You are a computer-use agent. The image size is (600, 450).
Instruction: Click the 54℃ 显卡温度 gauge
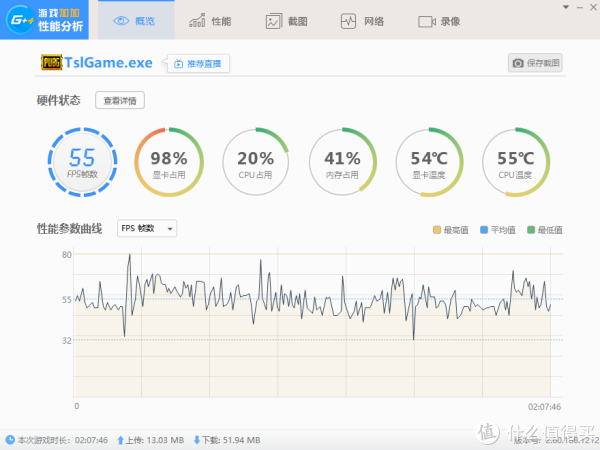point(429,162)
